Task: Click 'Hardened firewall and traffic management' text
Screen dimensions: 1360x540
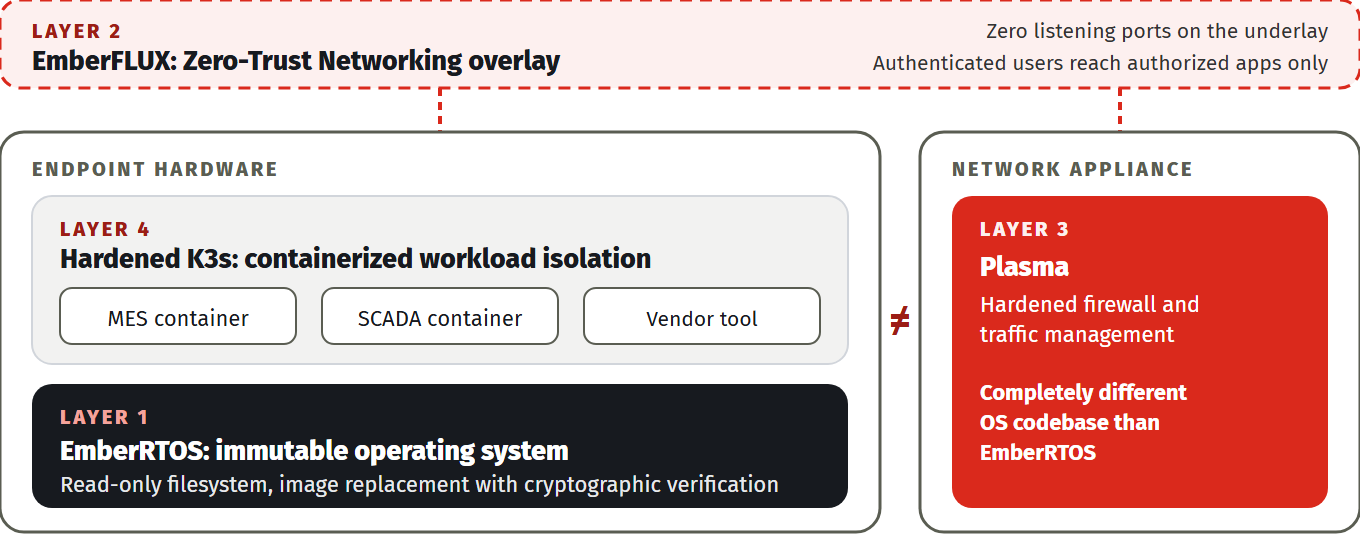Action: 1089,319
